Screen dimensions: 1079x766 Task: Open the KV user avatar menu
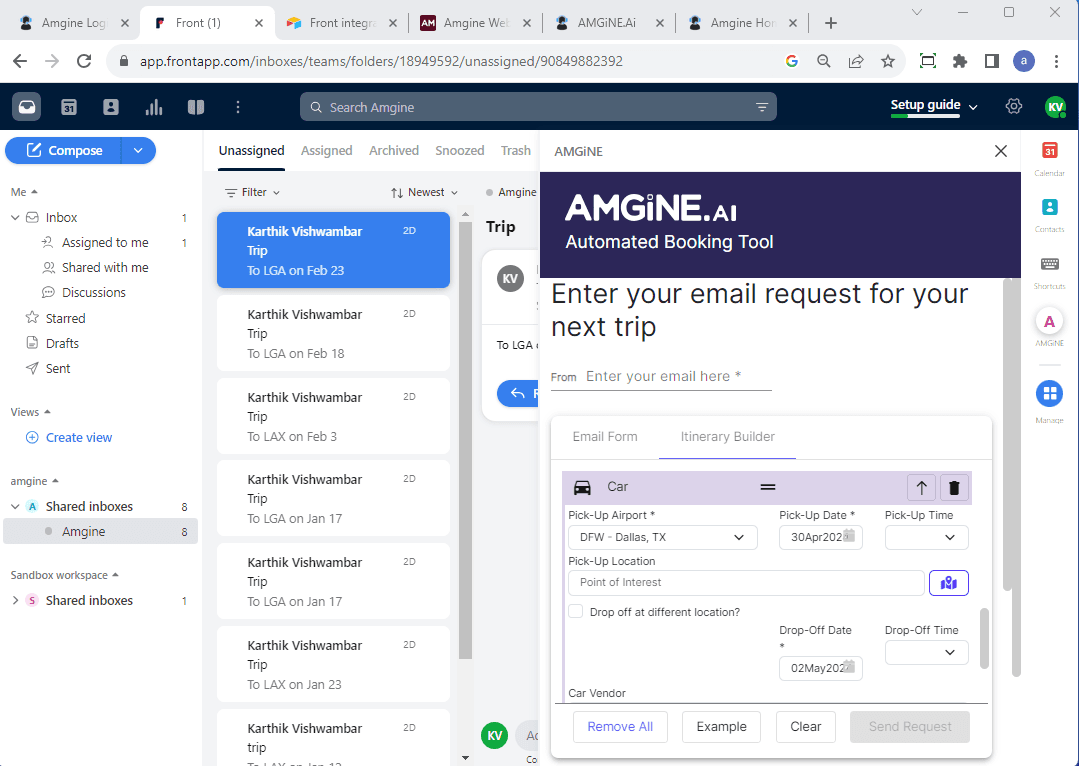coord(1055,107)
